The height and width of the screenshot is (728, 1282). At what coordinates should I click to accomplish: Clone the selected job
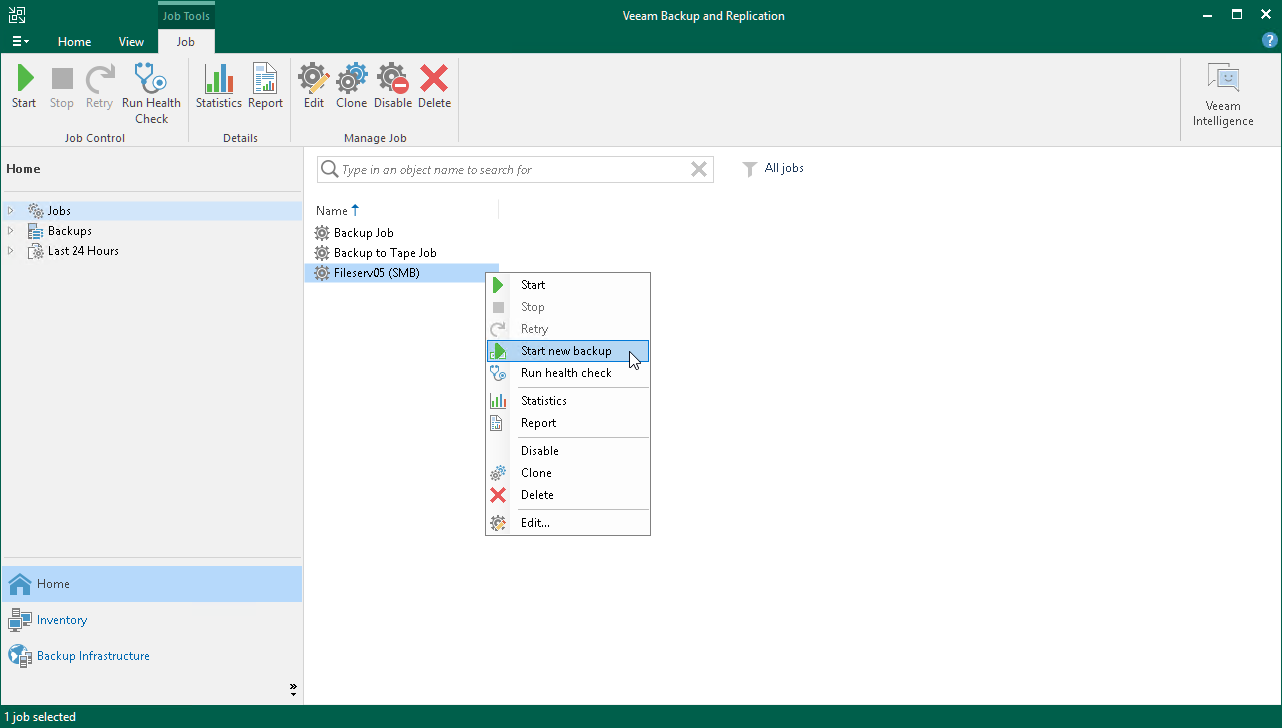click(351, 85)
